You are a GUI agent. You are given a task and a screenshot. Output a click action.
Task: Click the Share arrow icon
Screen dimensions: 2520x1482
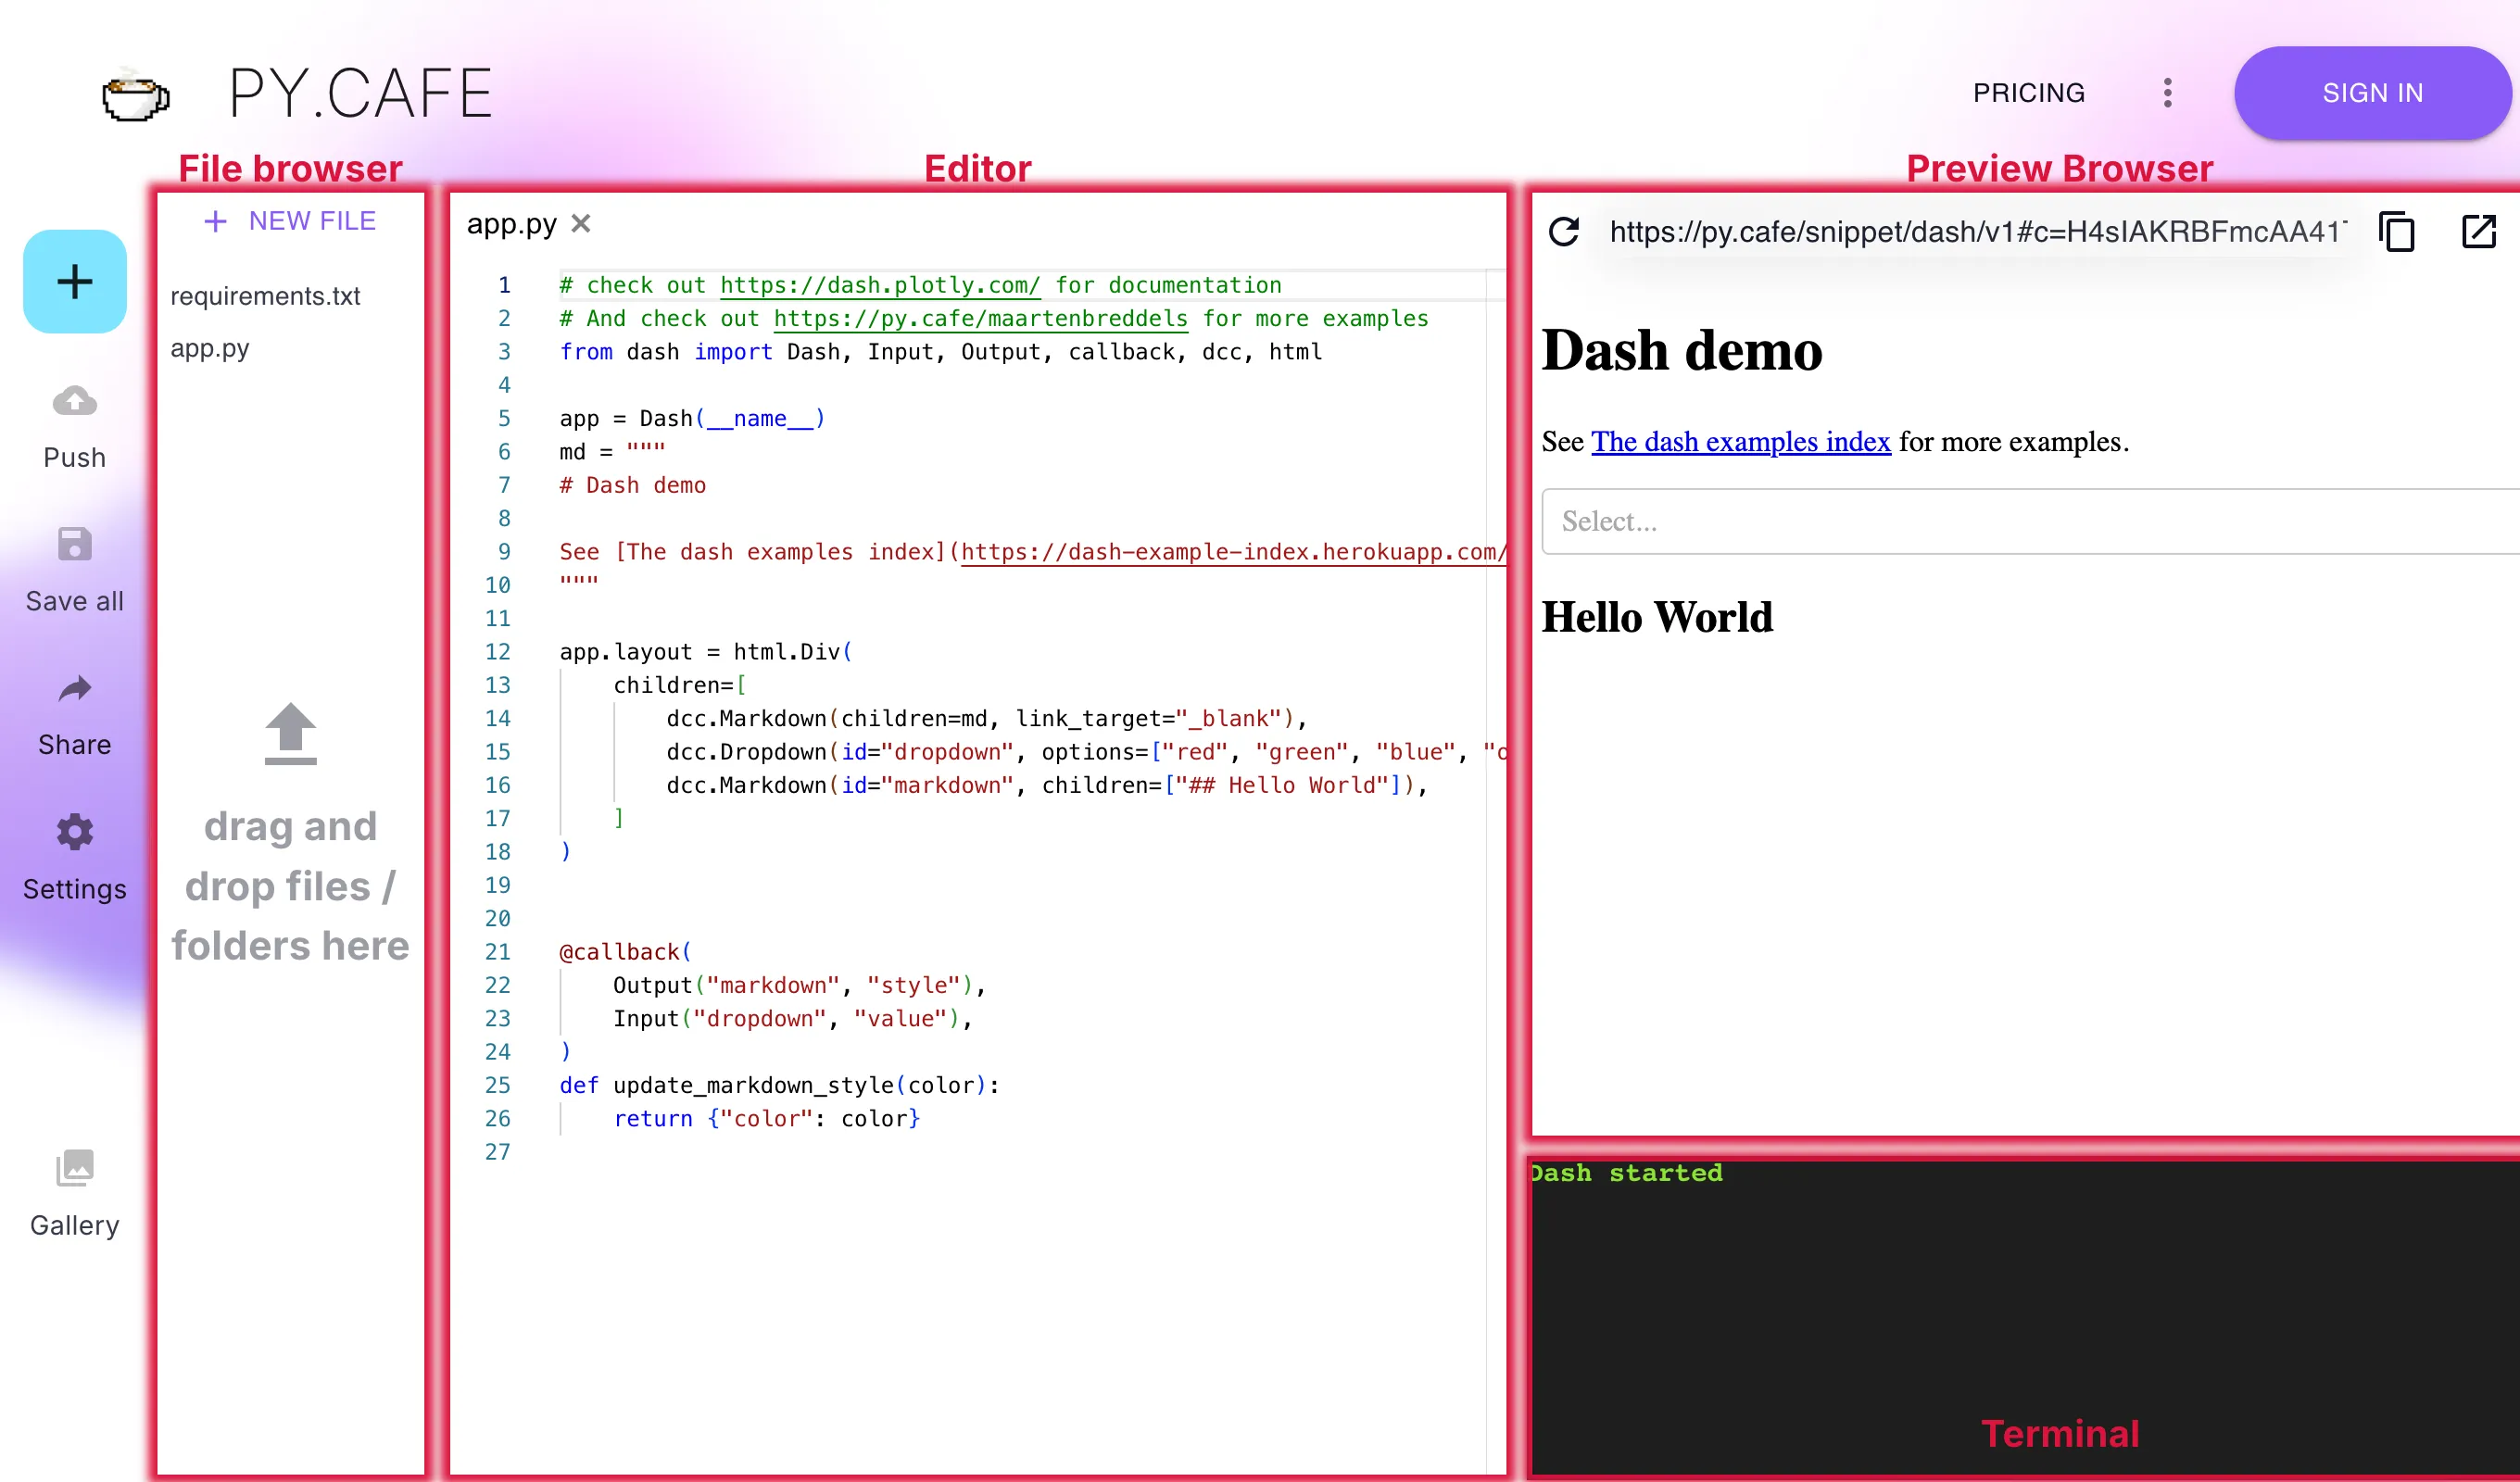tap(75, 689)
